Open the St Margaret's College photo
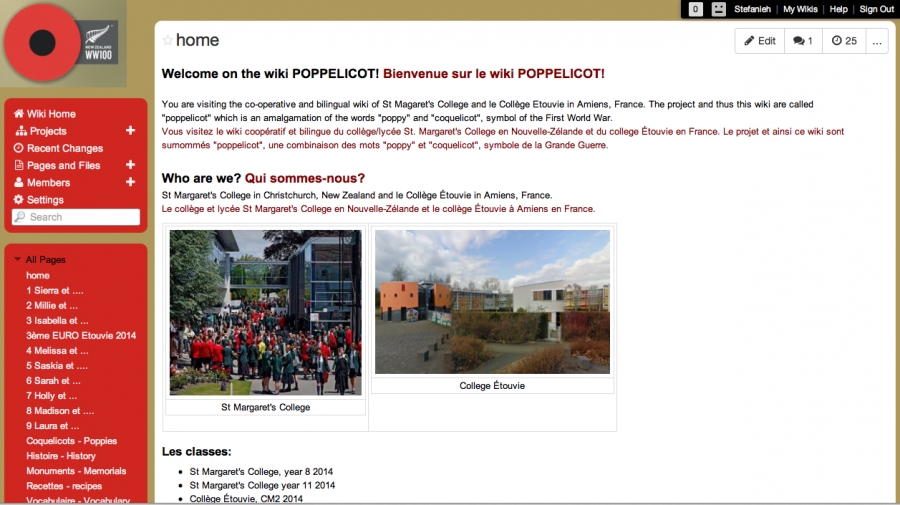 [265, 313]
